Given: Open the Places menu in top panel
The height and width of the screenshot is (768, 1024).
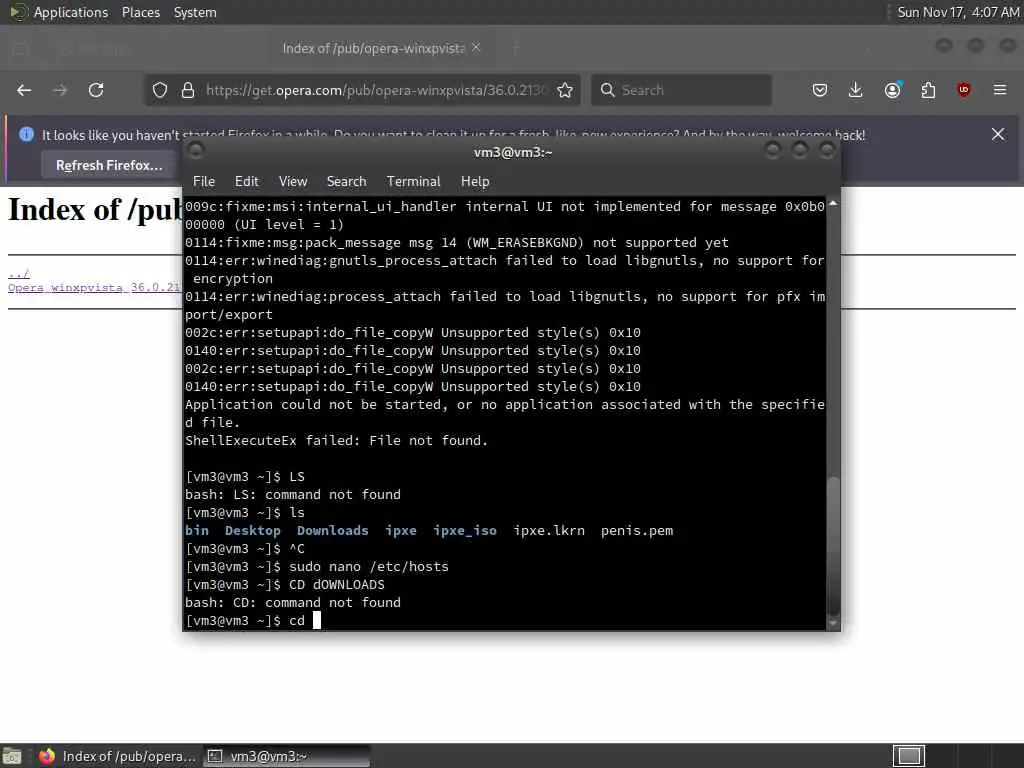Looking at the screenshot, I should pos(140,12).
